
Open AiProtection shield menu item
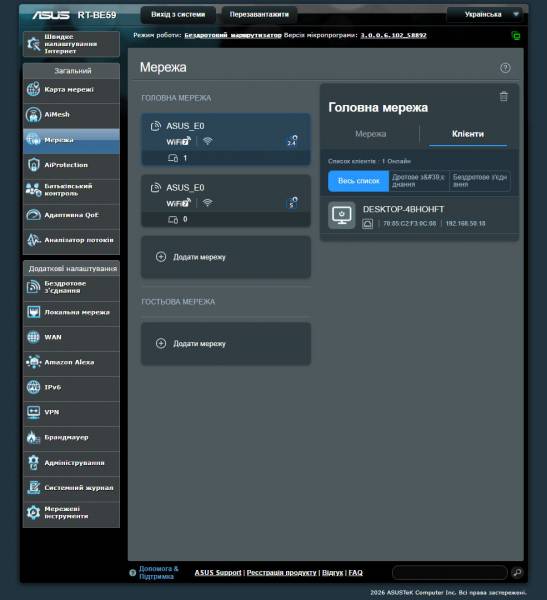(71, 165)
